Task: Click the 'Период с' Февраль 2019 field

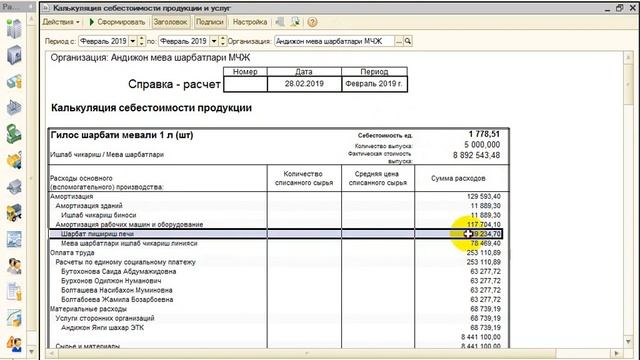Action: pos(104,41)
